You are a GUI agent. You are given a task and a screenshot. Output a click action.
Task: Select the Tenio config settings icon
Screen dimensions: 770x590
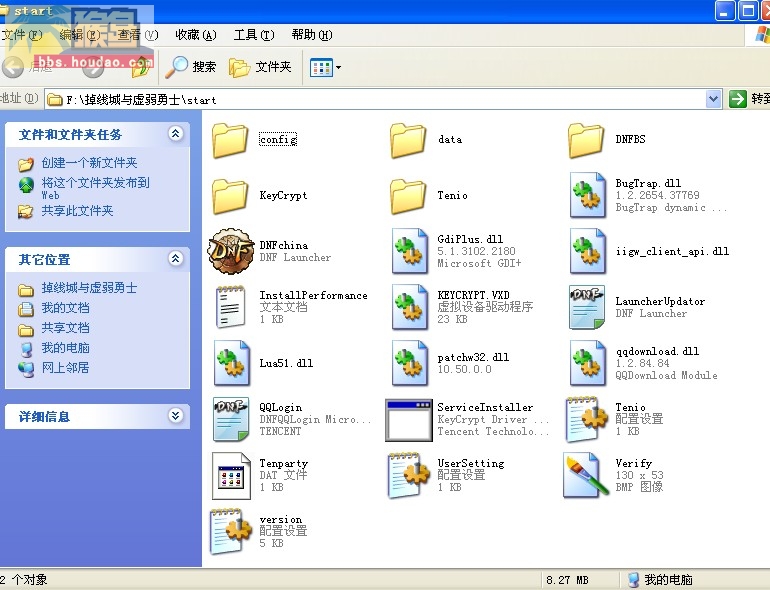[x=587, y=419]
